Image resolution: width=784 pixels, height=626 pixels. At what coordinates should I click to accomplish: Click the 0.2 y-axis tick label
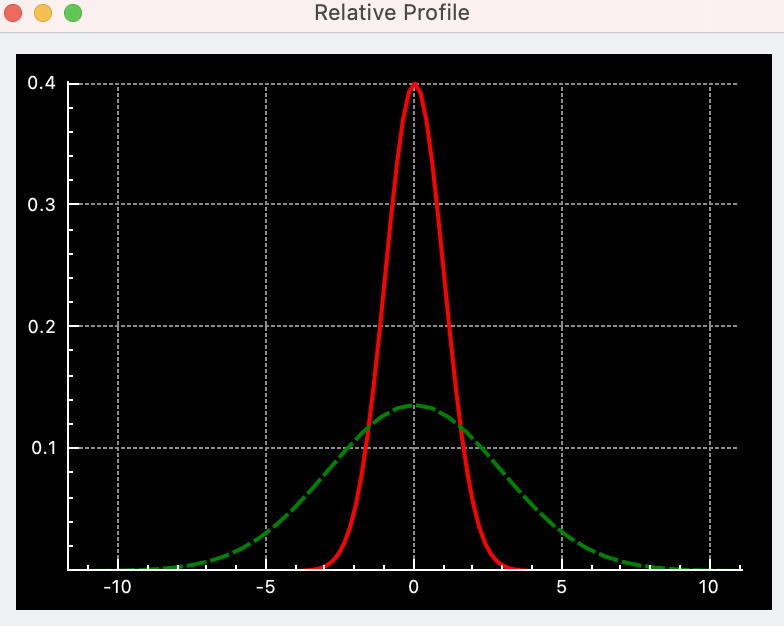point(41,326)
